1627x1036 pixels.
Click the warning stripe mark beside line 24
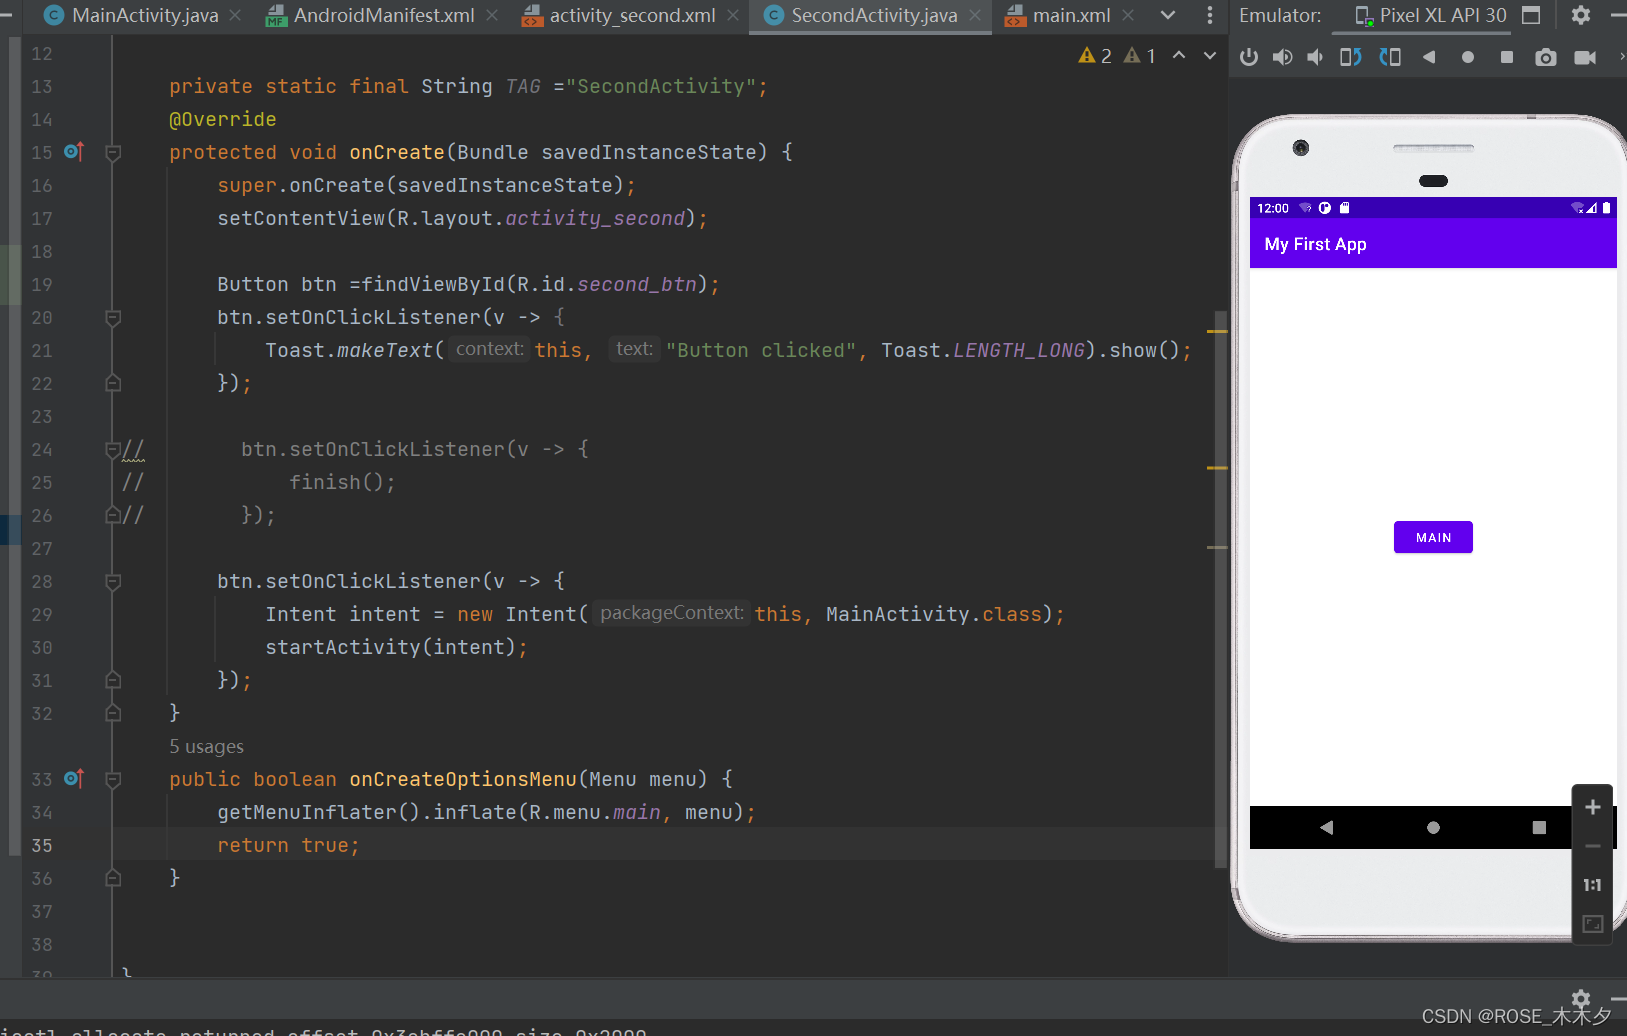(1217, 467)
